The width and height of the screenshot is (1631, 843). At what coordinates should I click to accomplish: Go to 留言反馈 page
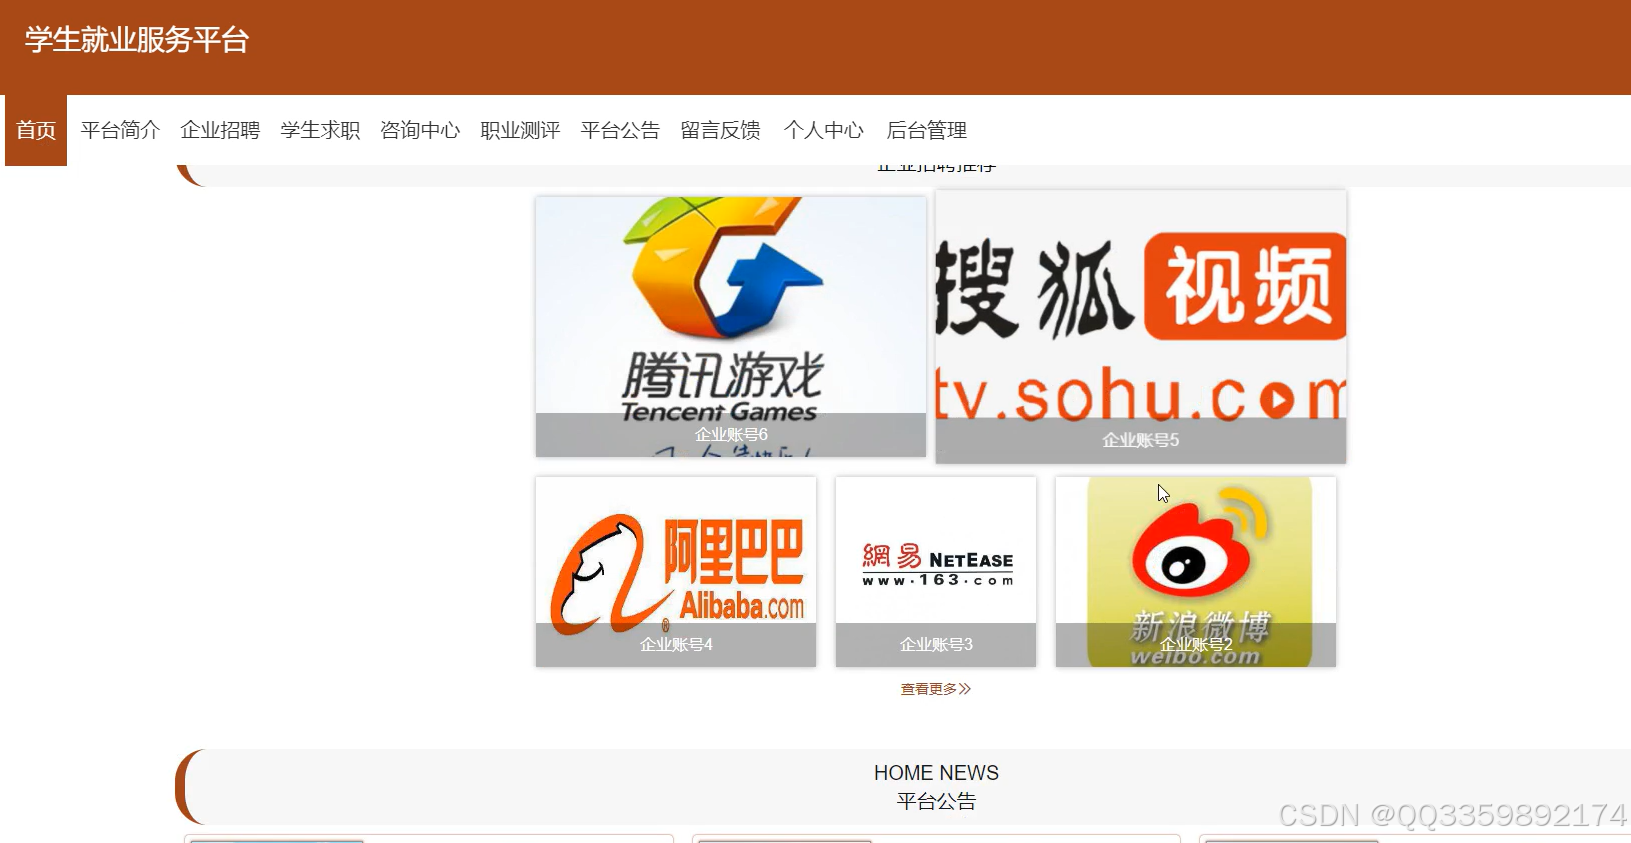pos(720,130)
